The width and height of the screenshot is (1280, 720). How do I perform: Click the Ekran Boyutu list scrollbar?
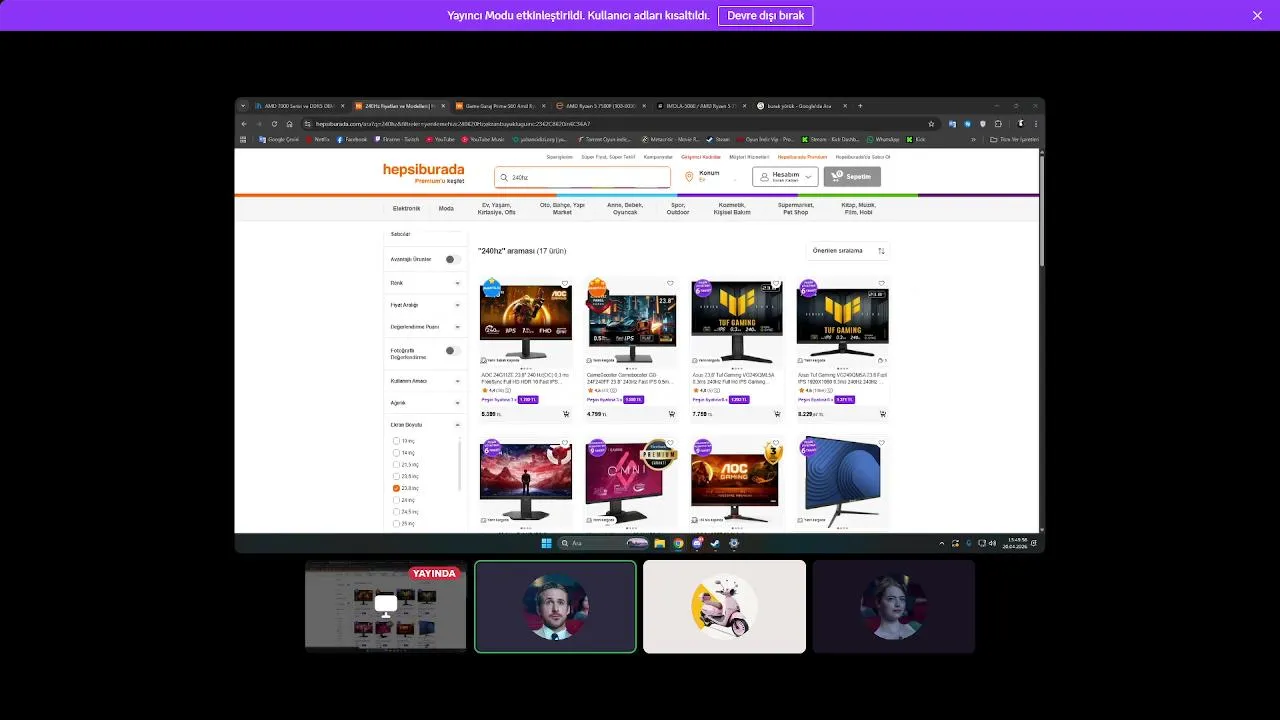[x=460, y=466]
